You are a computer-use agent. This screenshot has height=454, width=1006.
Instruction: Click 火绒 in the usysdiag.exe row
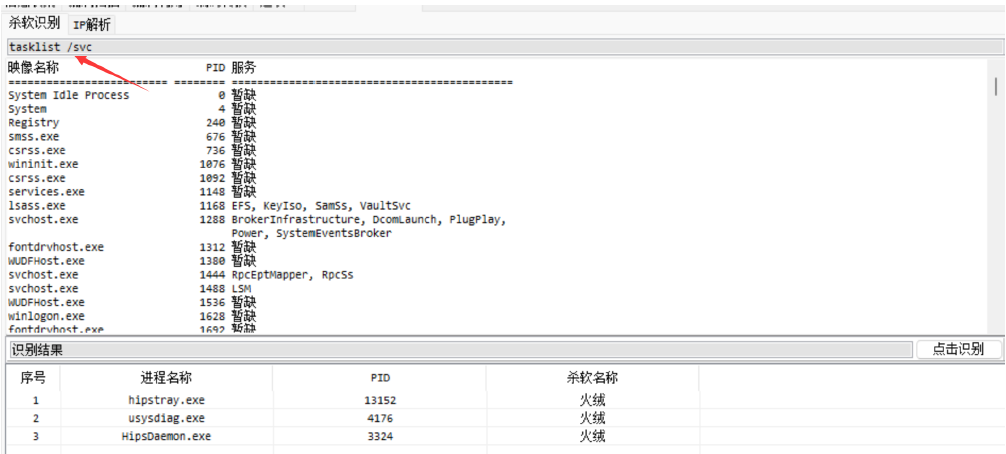593,418
